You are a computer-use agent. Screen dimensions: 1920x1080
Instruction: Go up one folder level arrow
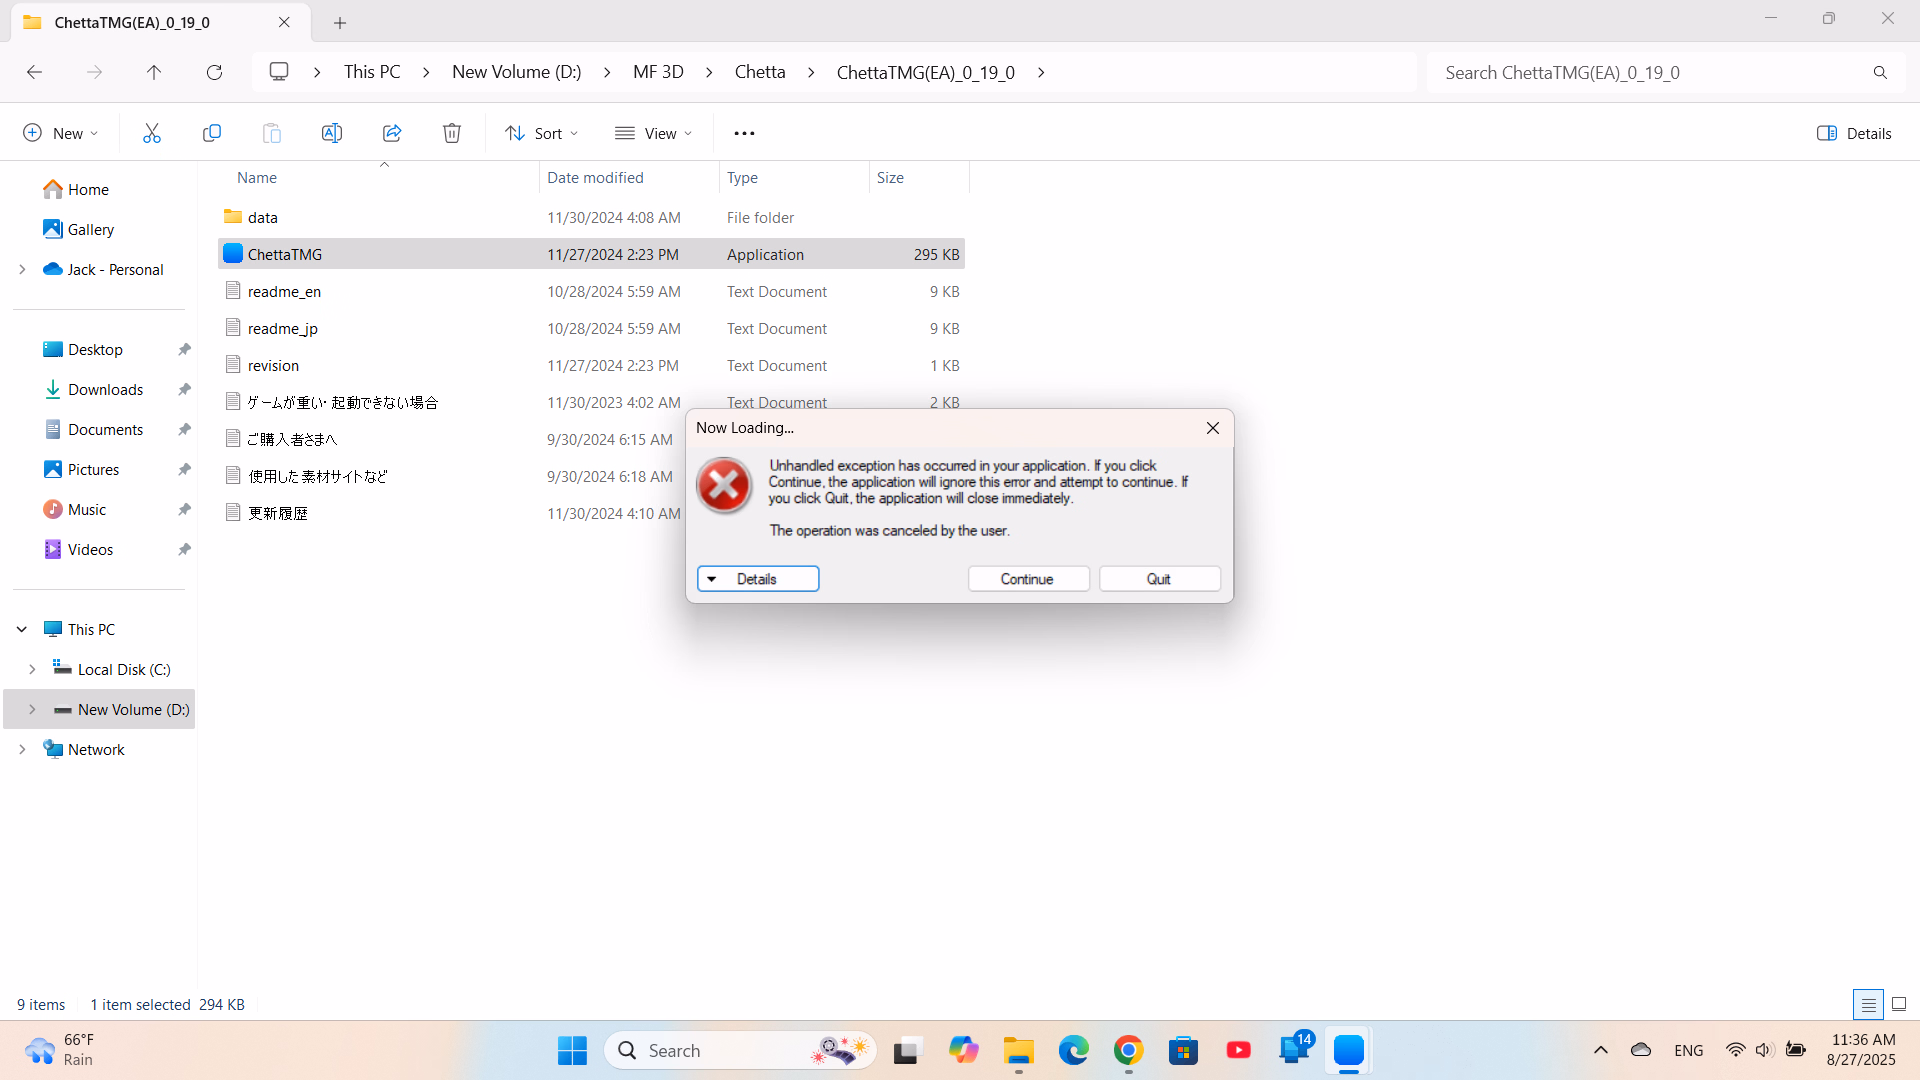(154, 72)
